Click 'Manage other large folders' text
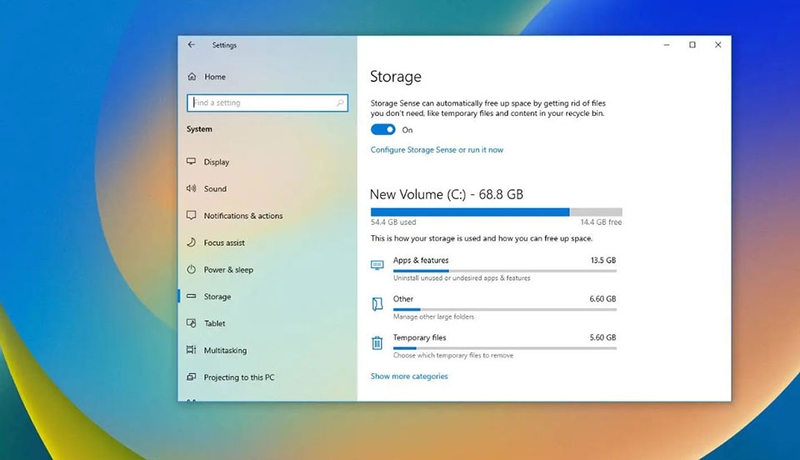The image size is (800, 460). [x=434, y=317]
